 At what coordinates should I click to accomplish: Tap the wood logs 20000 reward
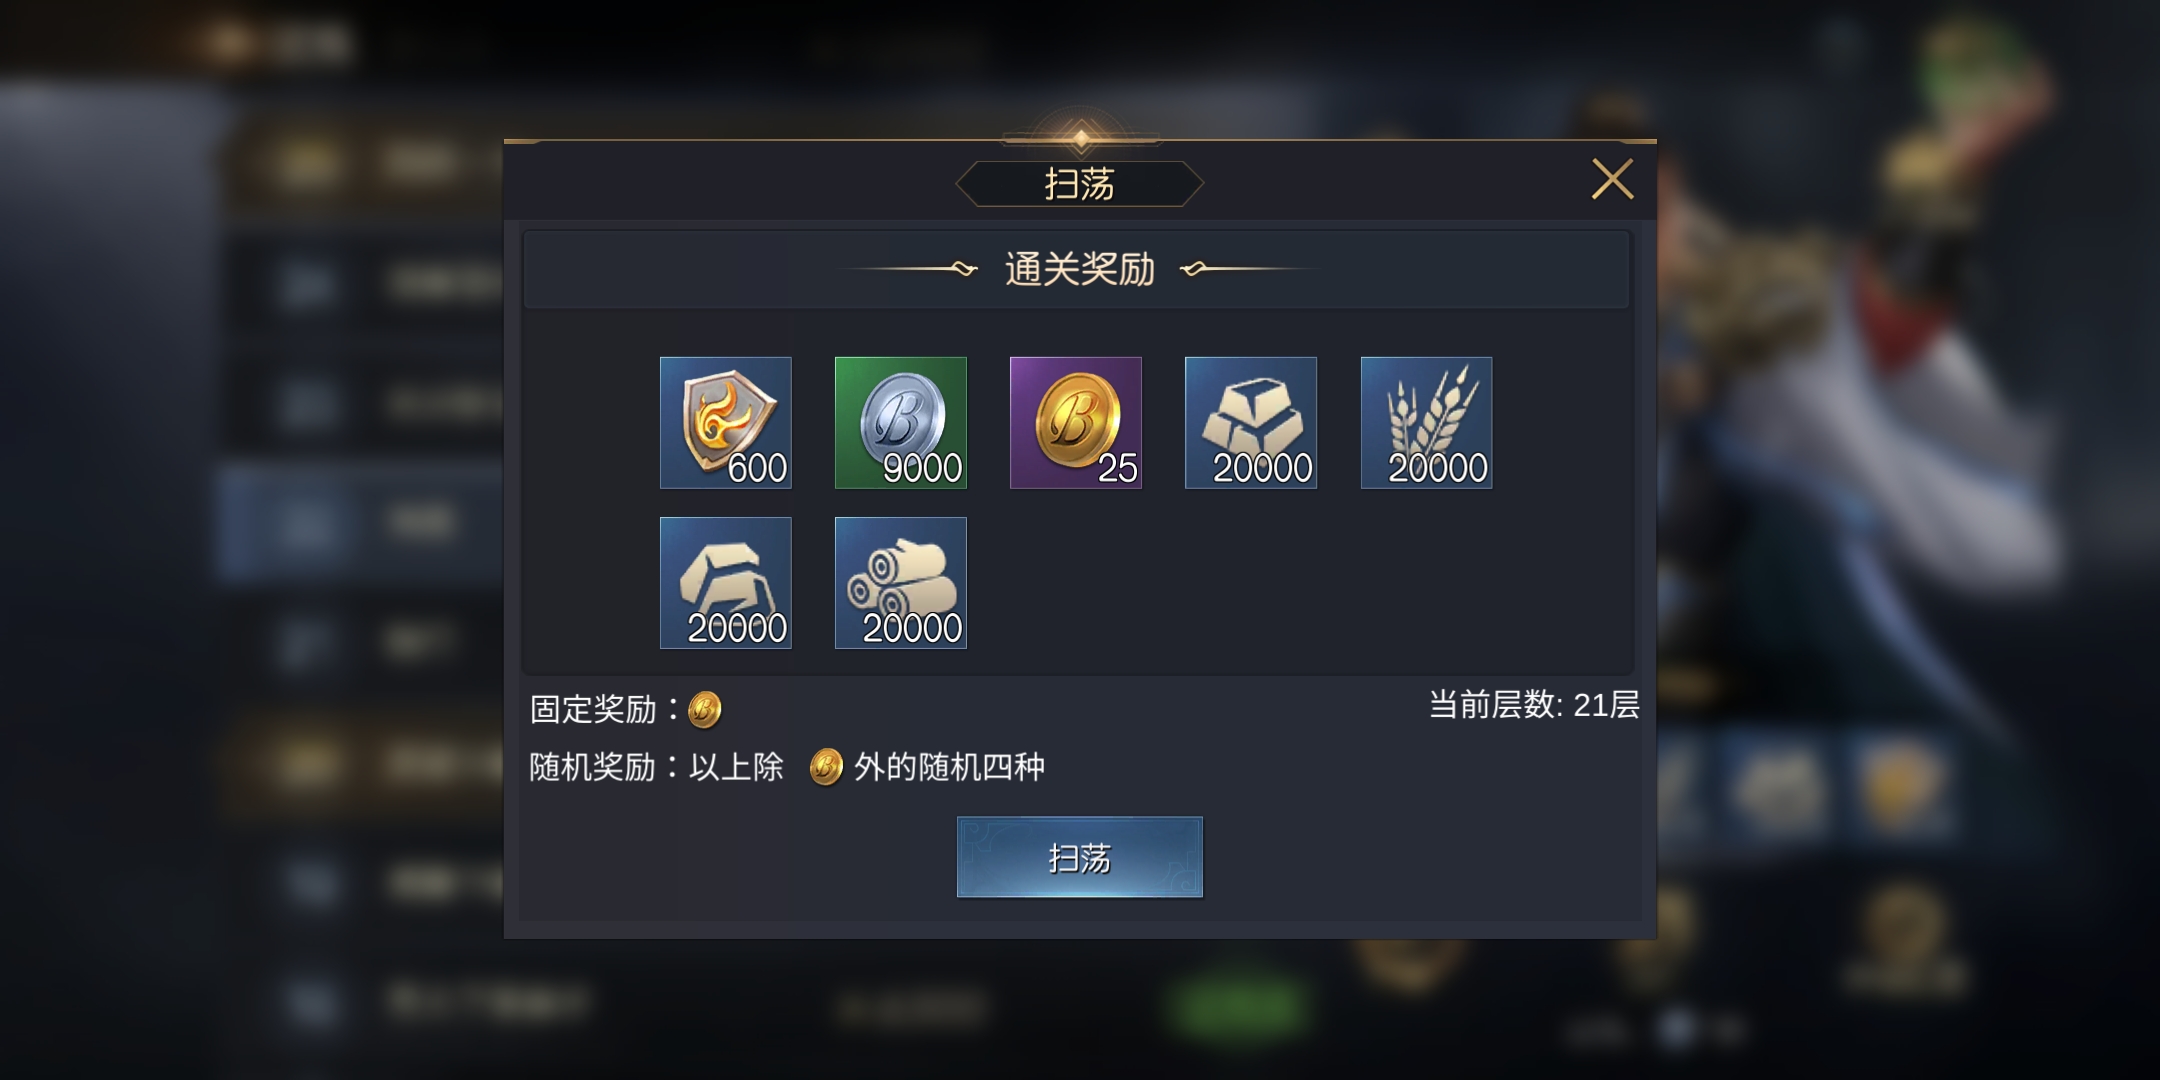pyautogui.click(x=900, y=582)
